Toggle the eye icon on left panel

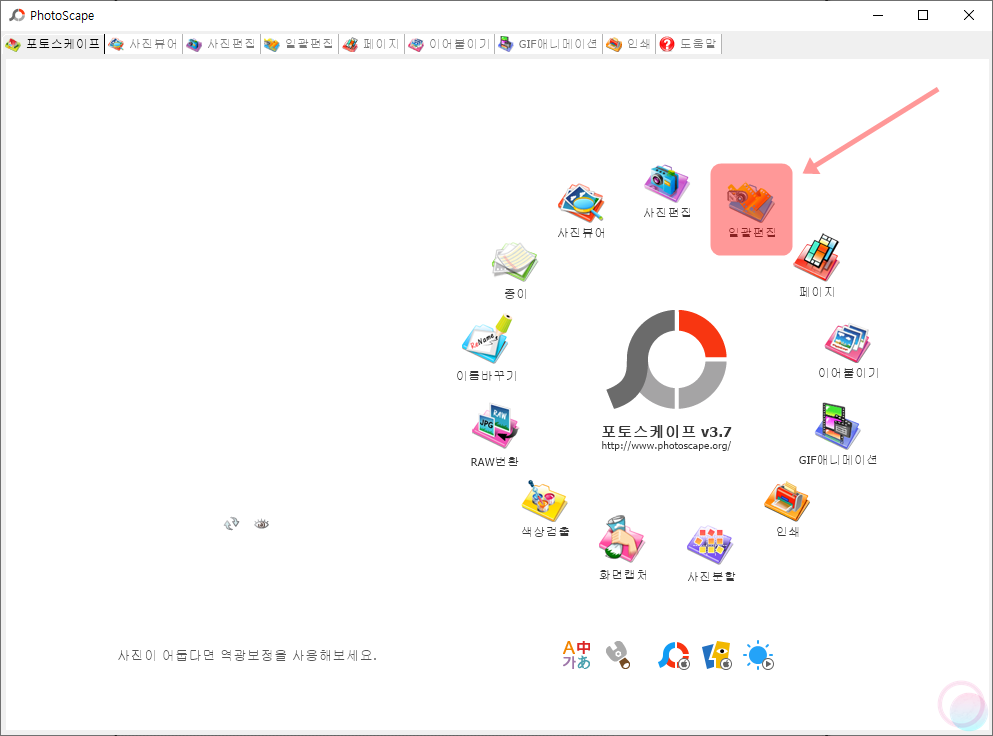(262, 524)
